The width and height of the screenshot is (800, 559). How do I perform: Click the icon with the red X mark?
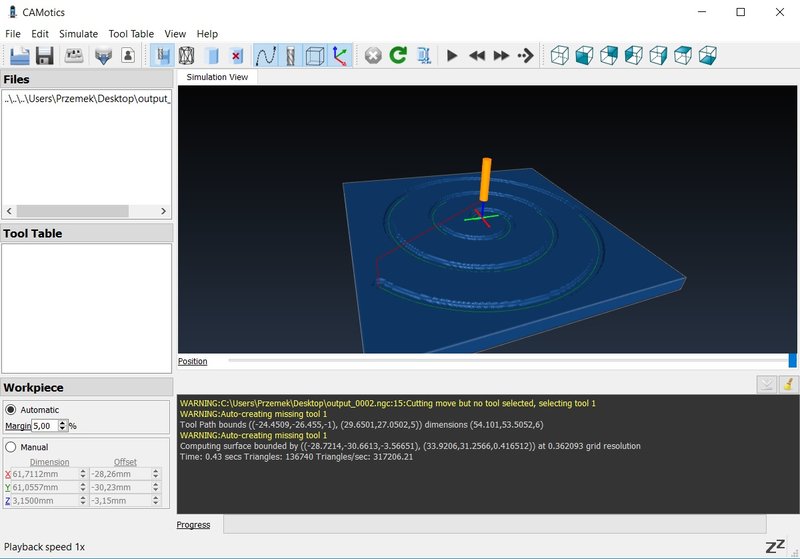236,55
